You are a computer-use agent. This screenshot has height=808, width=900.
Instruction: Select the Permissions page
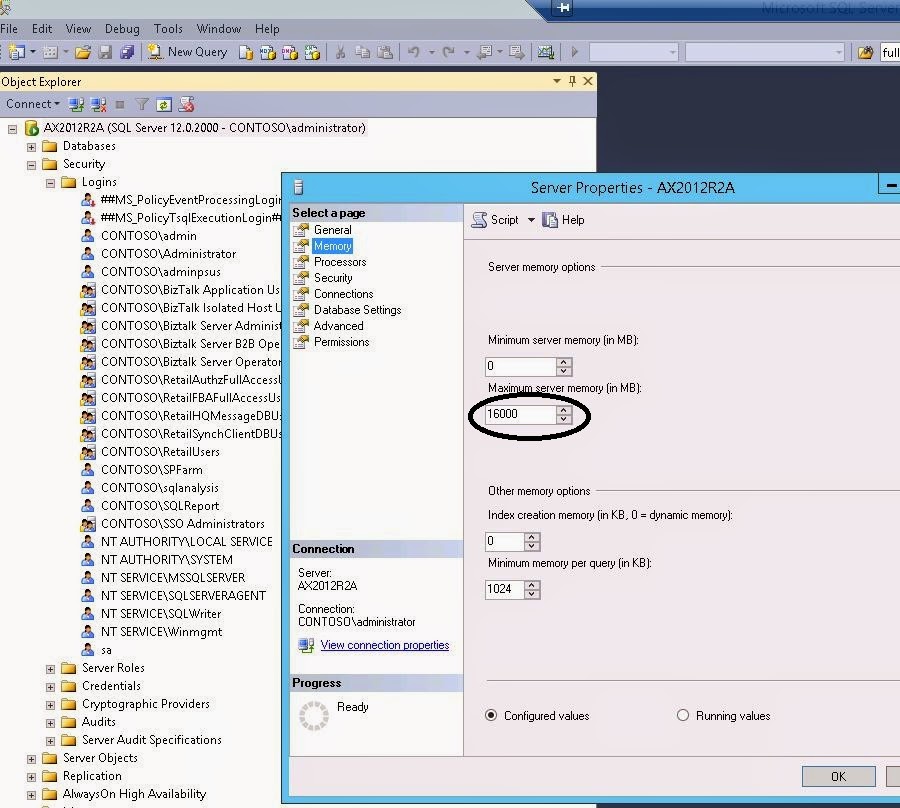click(x=342, y=342)
